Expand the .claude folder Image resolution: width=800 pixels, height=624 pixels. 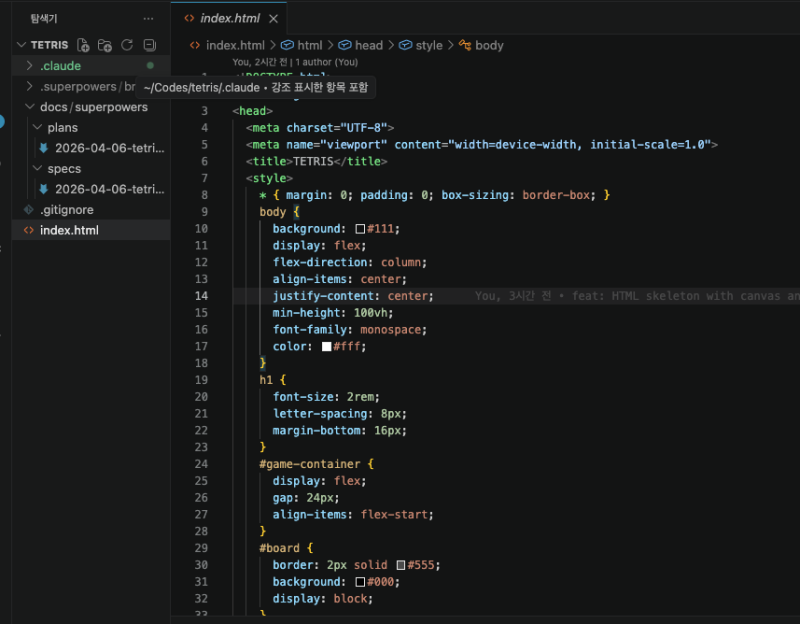click(60, 66)
